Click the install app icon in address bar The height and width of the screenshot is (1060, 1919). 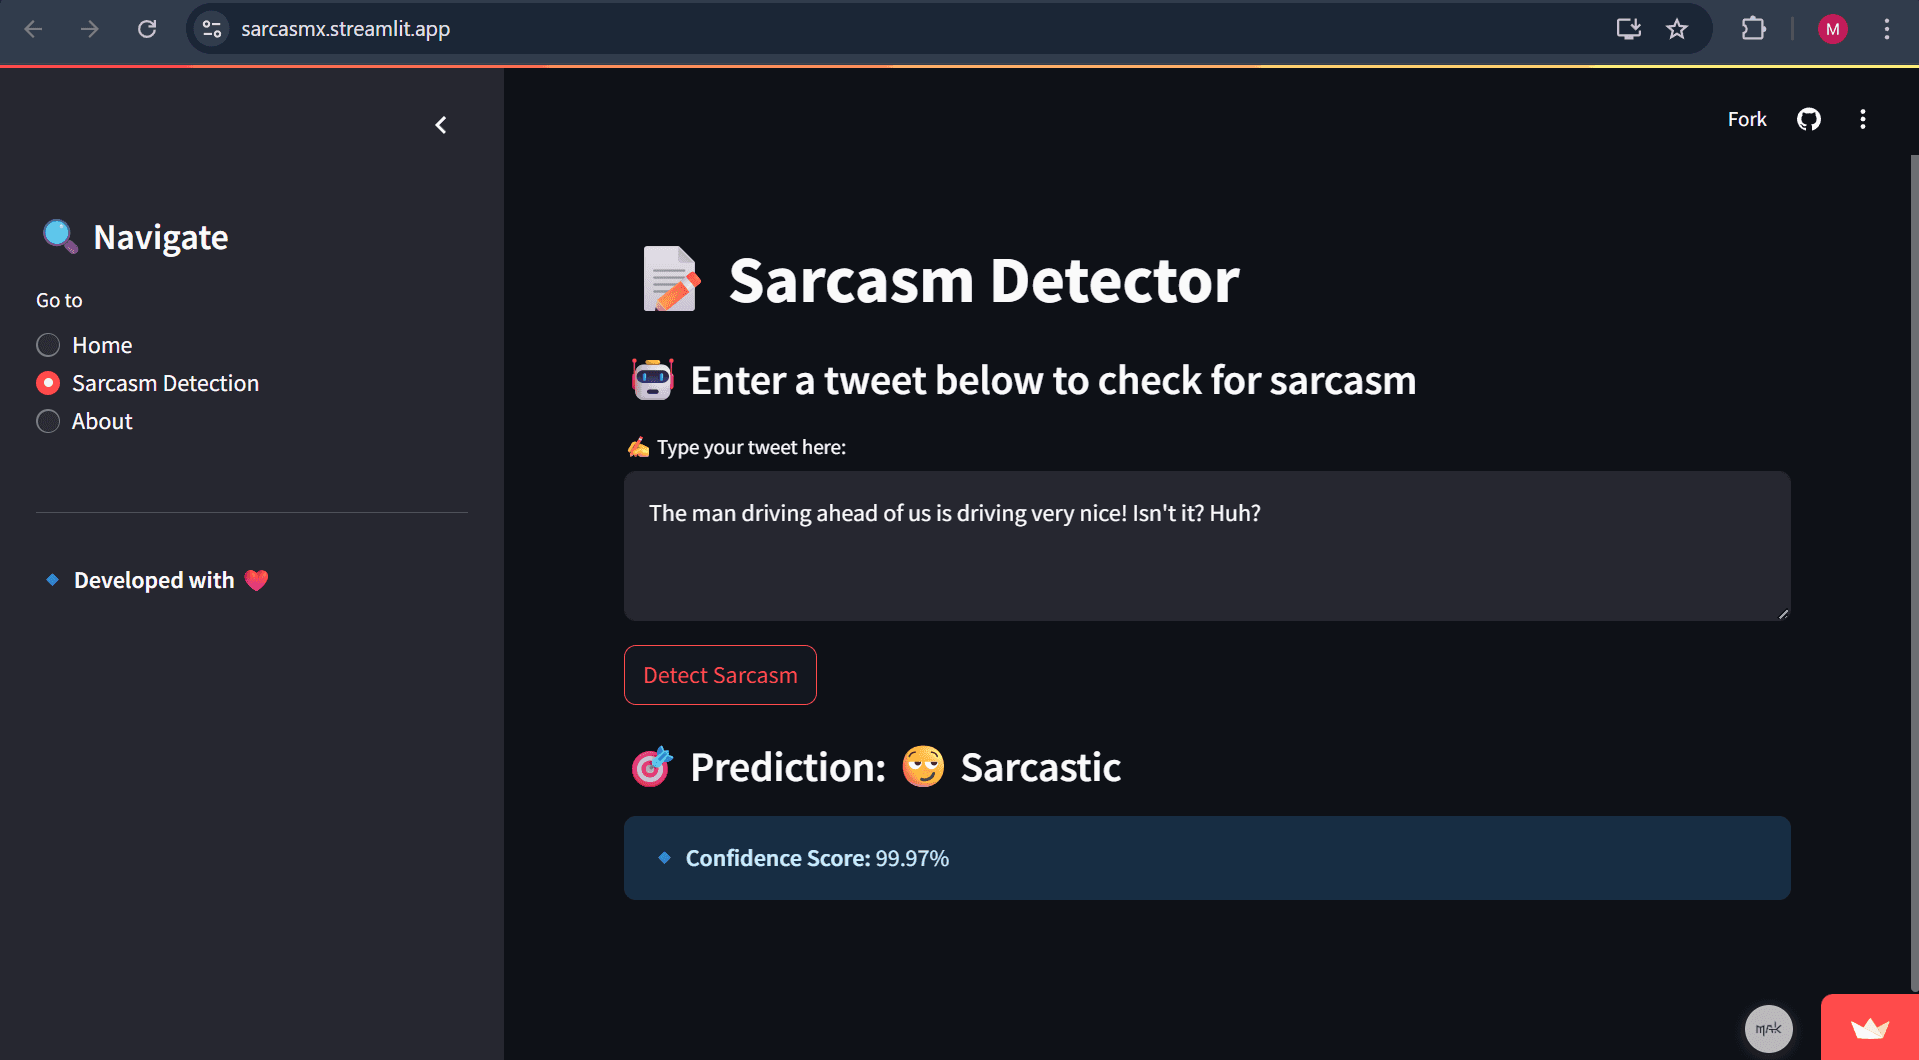[1628, 29]
